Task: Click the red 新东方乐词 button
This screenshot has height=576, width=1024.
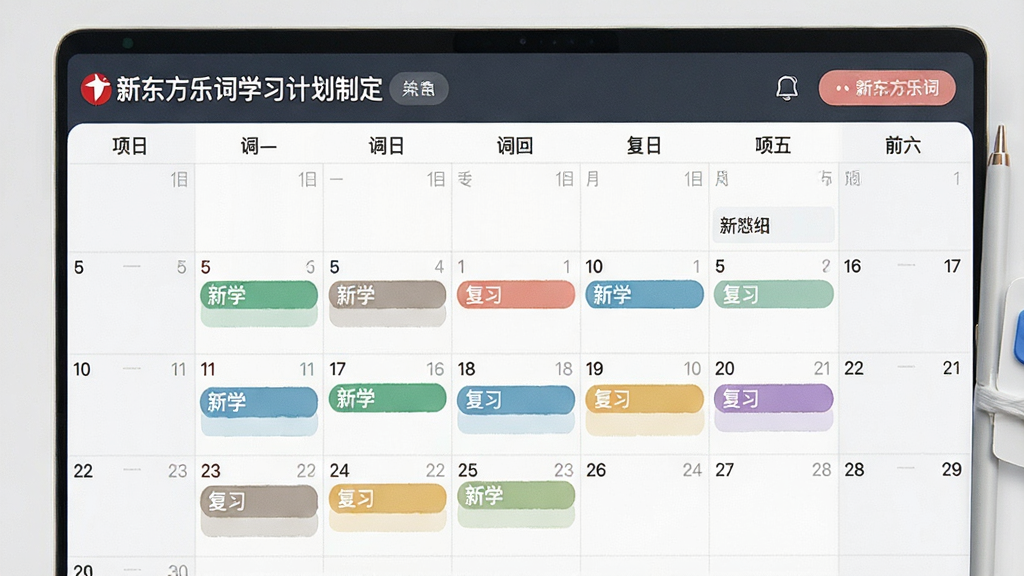Action: tap(887, 88)
